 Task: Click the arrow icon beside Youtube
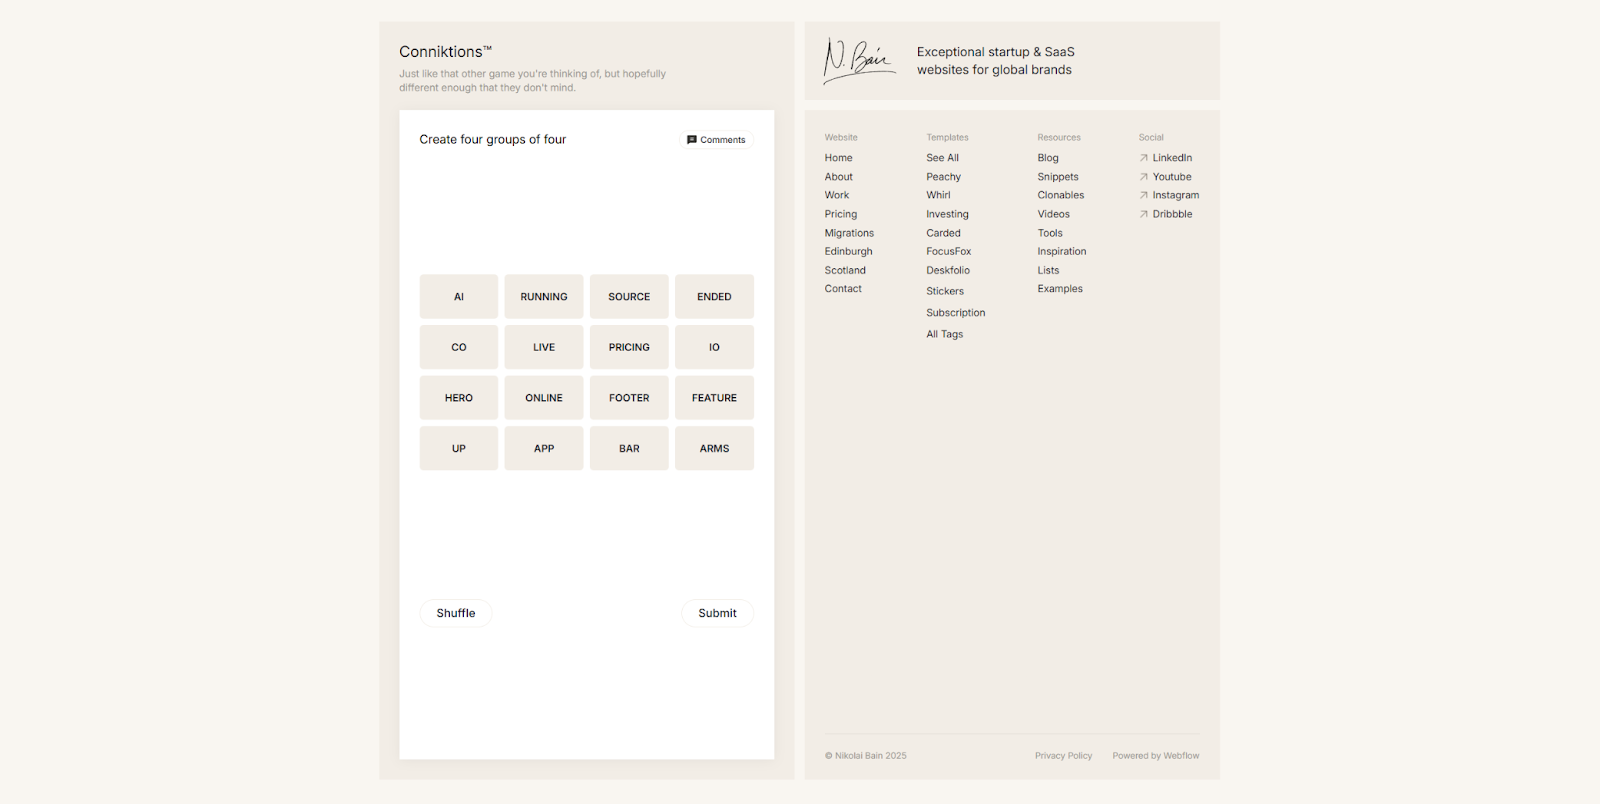pyautogui.click(x=1144, y=177)
